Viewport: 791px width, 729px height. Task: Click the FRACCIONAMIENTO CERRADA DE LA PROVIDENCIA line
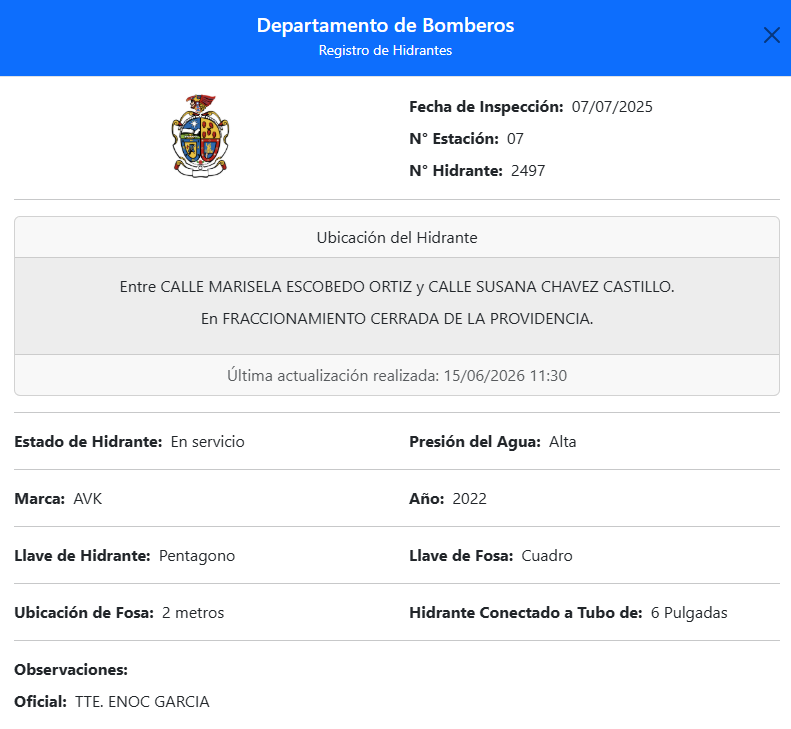(x=397, y=319)
